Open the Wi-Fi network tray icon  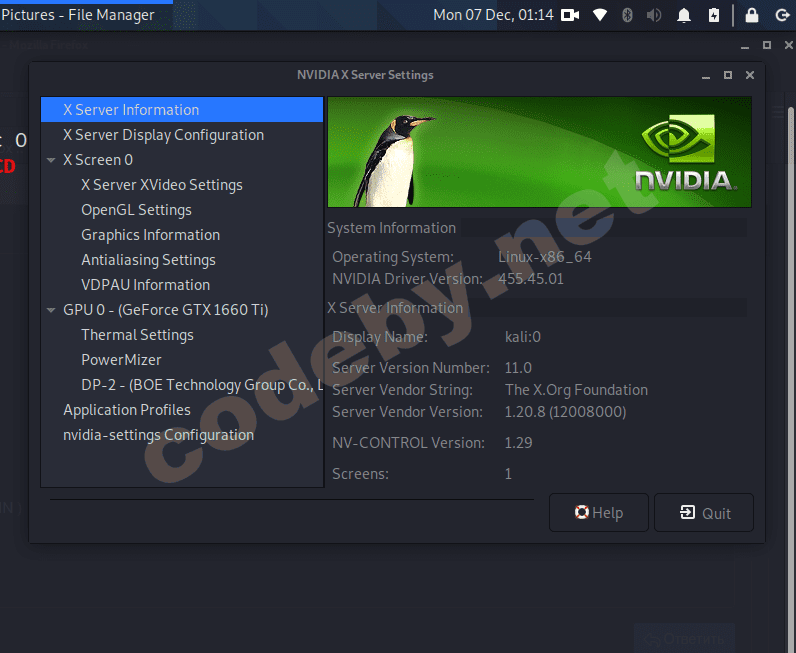click(600, 15)
